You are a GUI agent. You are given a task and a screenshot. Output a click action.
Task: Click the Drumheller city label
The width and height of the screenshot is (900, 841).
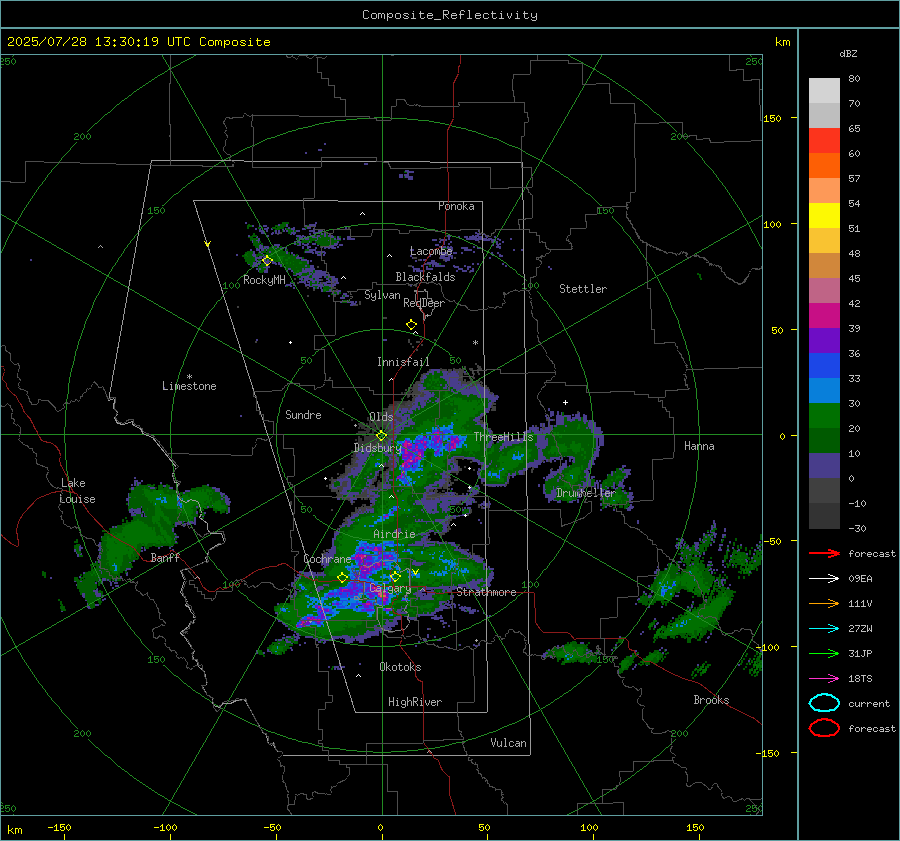[586, 493]
